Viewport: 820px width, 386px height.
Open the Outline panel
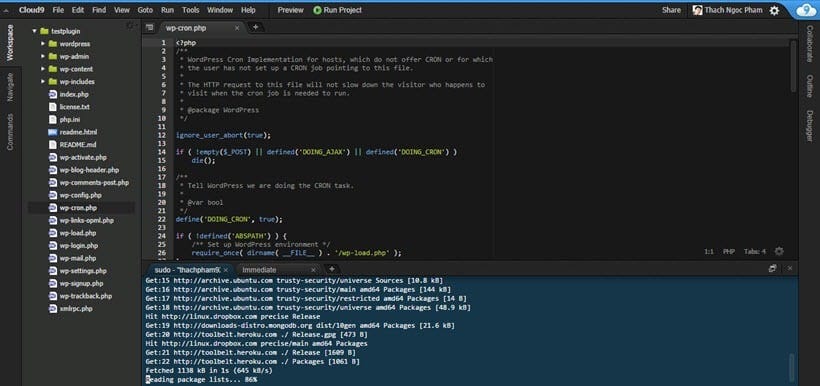809,86
